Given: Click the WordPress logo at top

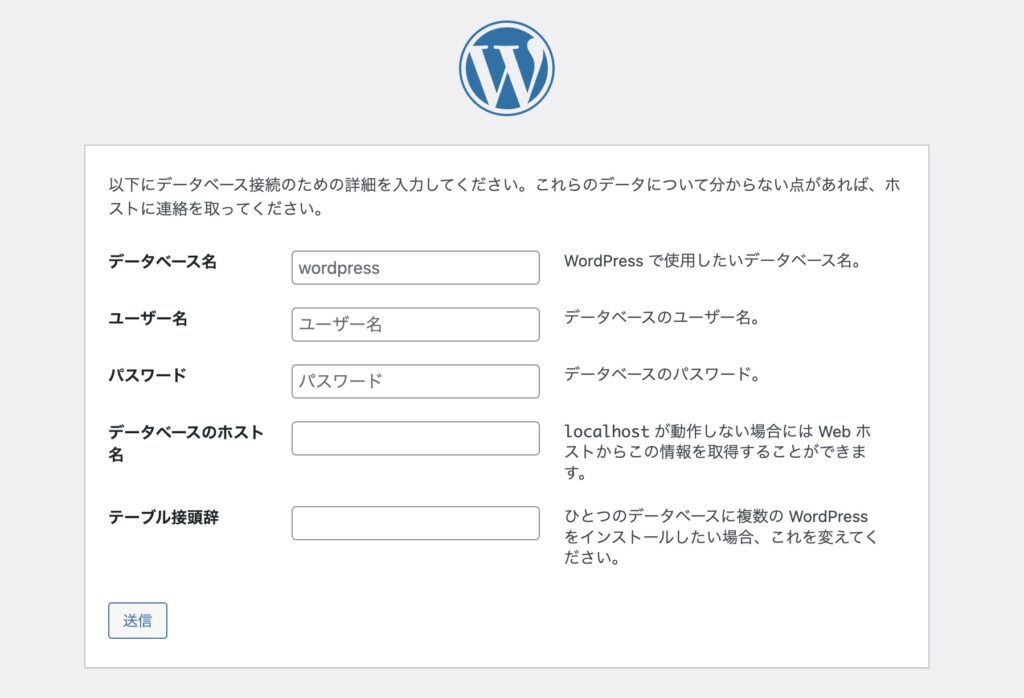Looking at the screenshot, I should coord(507,69).
